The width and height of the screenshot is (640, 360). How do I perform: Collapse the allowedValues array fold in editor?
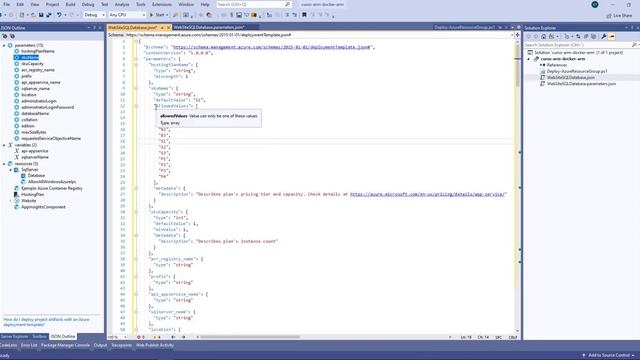point(136,106)
